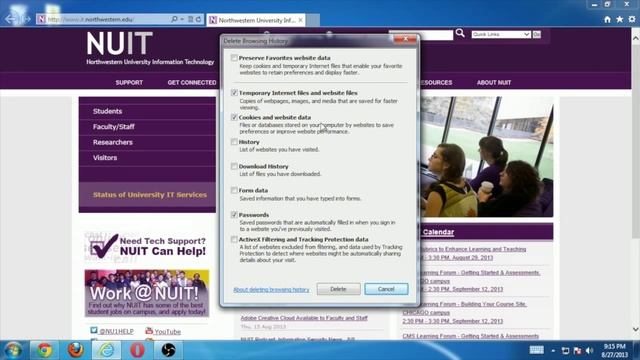Open the black swirl app on the taskbar
The width and height of the screenshot is (640, 360).
coord(168,350)
